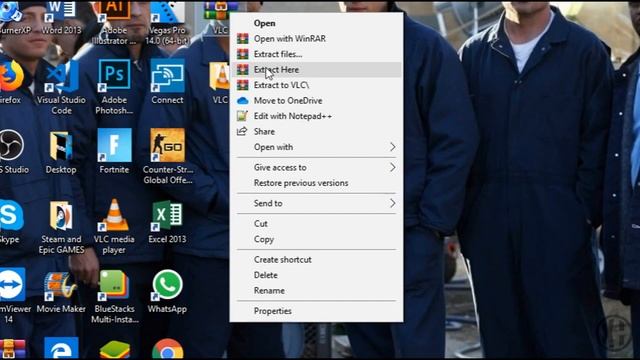Viewport: 640px width, 360px height.
Task: Open OBS Studio icon
Action: pyautogui.click(x=12, y=151)
